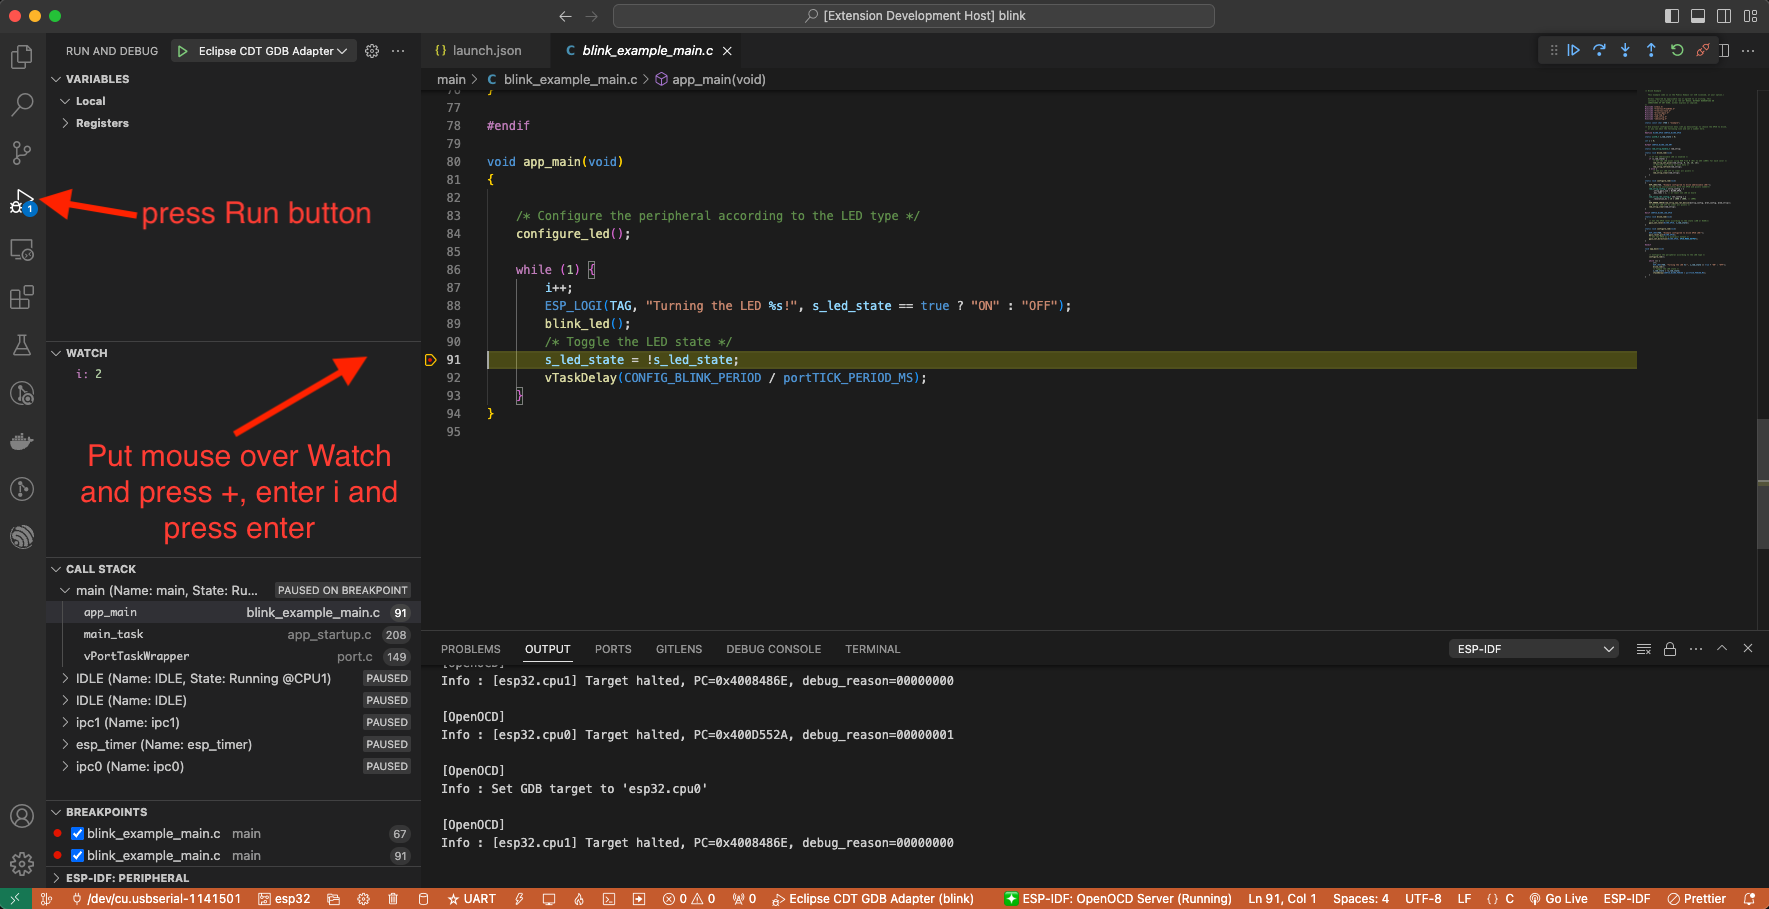Continue execution with the debug Continue button
This screenshot has height=909, width=1769.
point(1574,50)
